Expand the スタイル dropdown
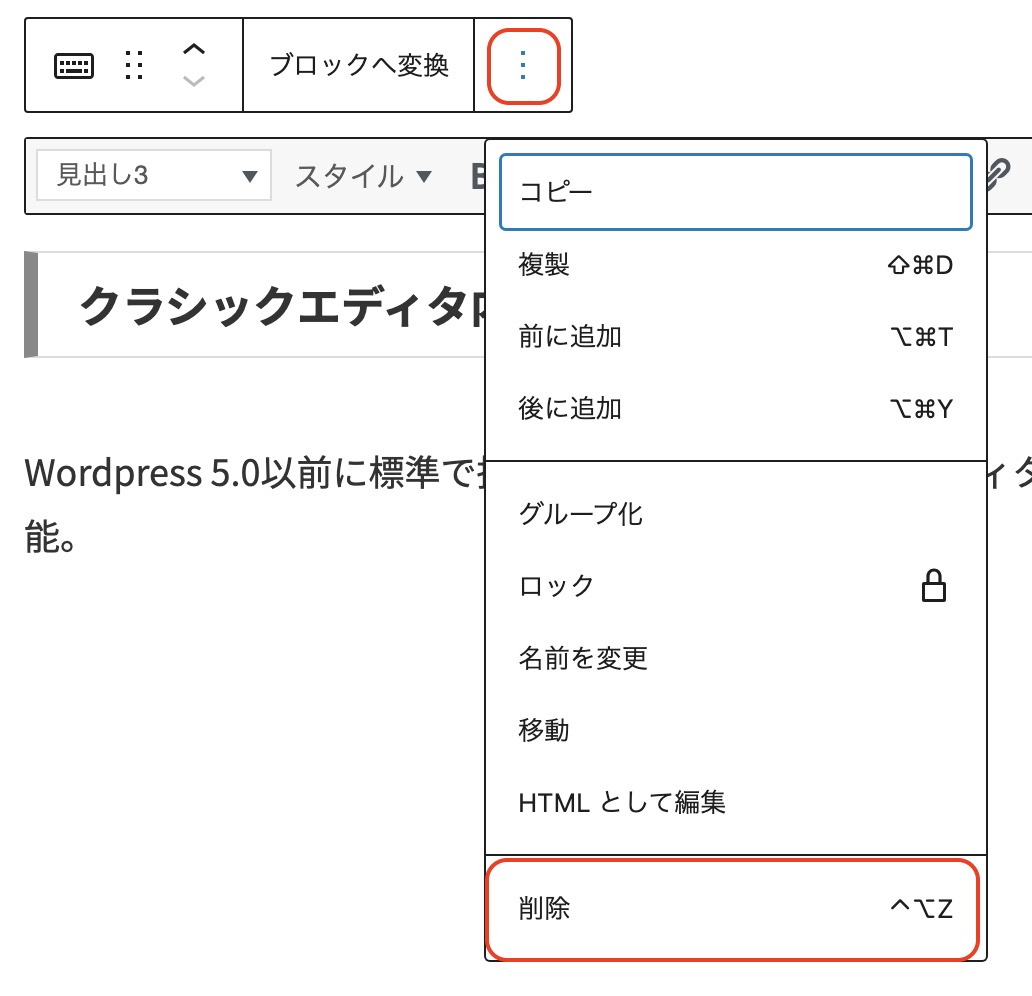 [363, 177]
